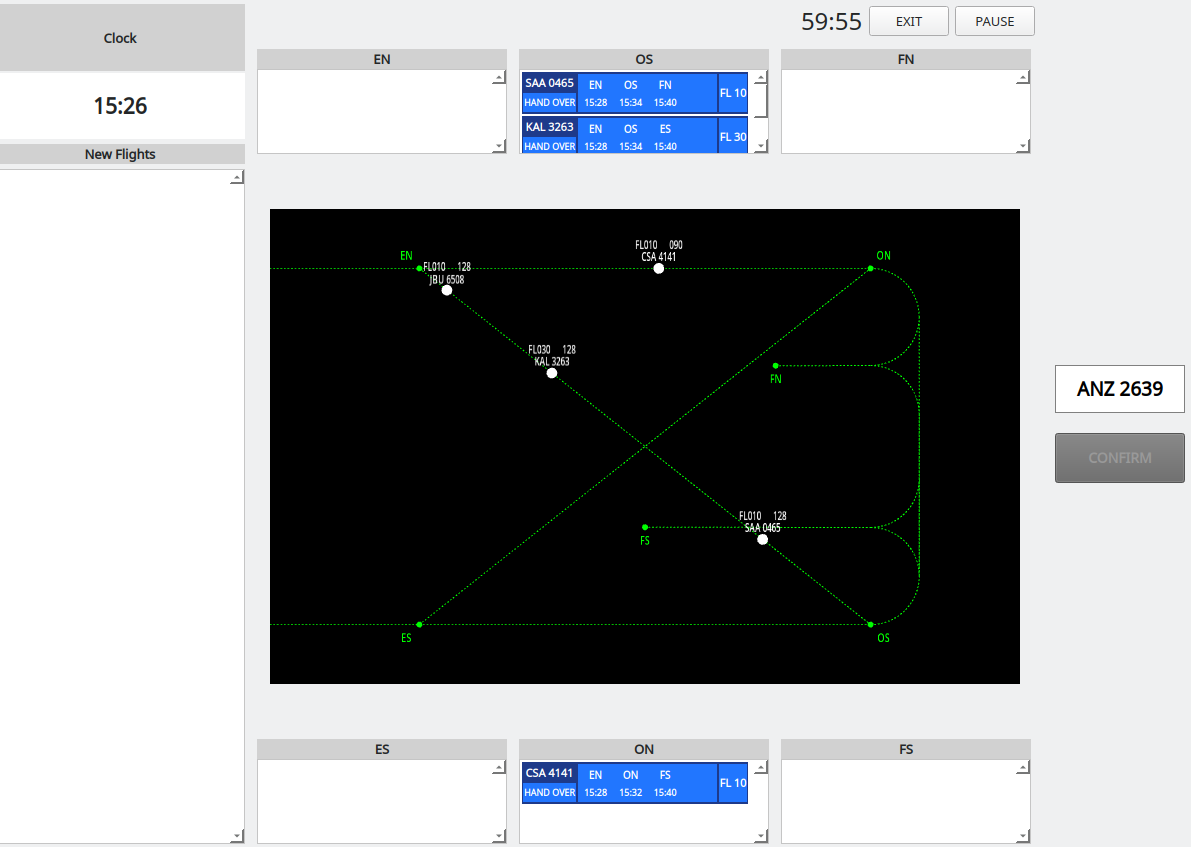Click the ON waypoint marker on the radar
Viewport: 1191px width, 847px height.
[869, 267]
